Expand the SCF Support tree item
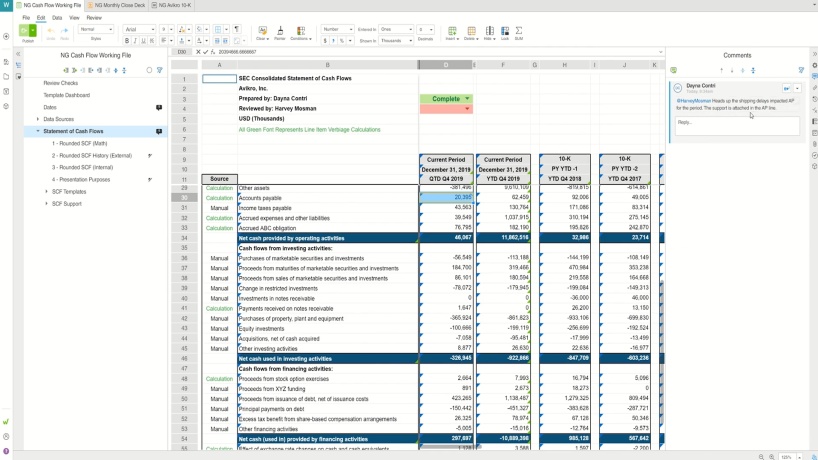Screen dimensions: 818x460 (46, 204)
